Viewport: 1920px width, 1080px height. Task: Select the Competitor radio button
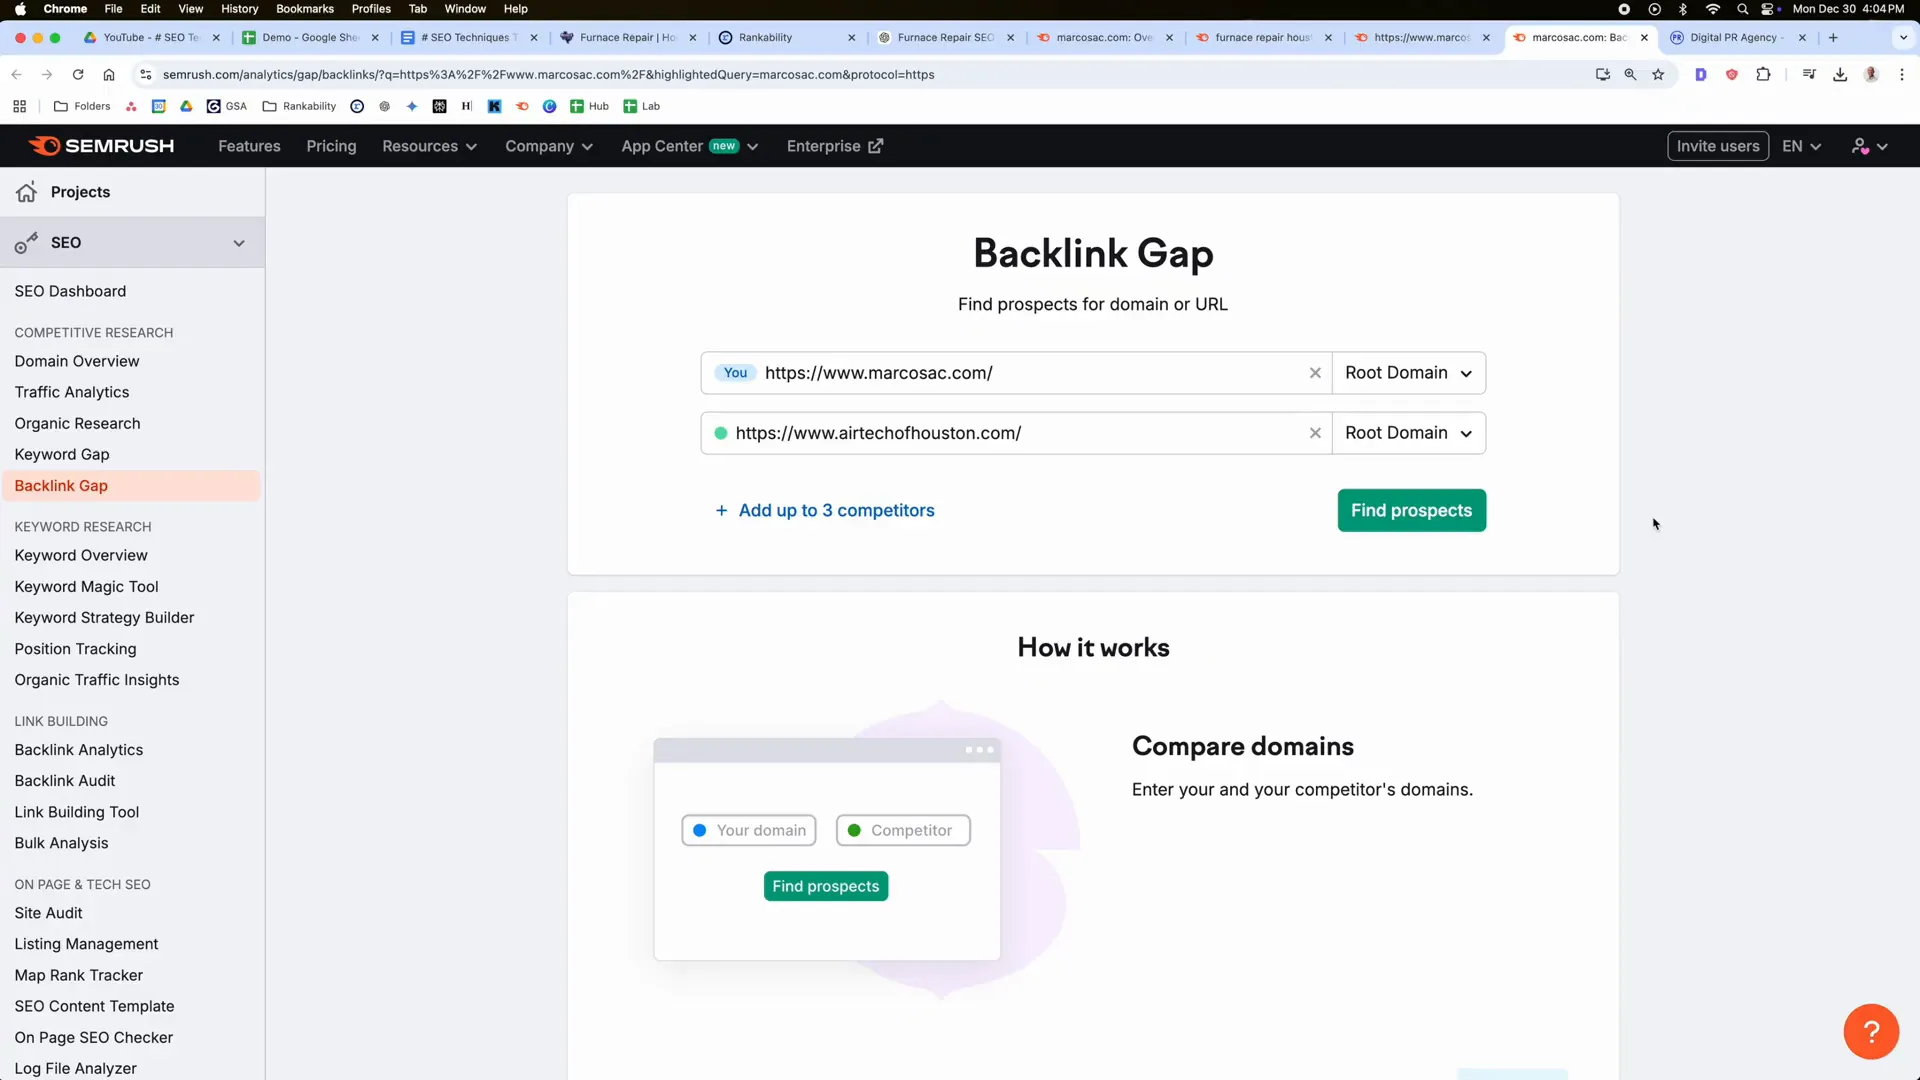coord(855,830)
